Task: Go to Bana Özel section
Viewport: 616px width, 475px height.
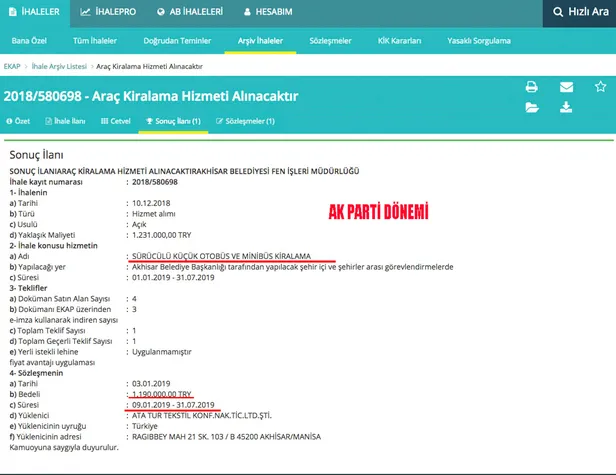Action: click(x=29, y=41)
